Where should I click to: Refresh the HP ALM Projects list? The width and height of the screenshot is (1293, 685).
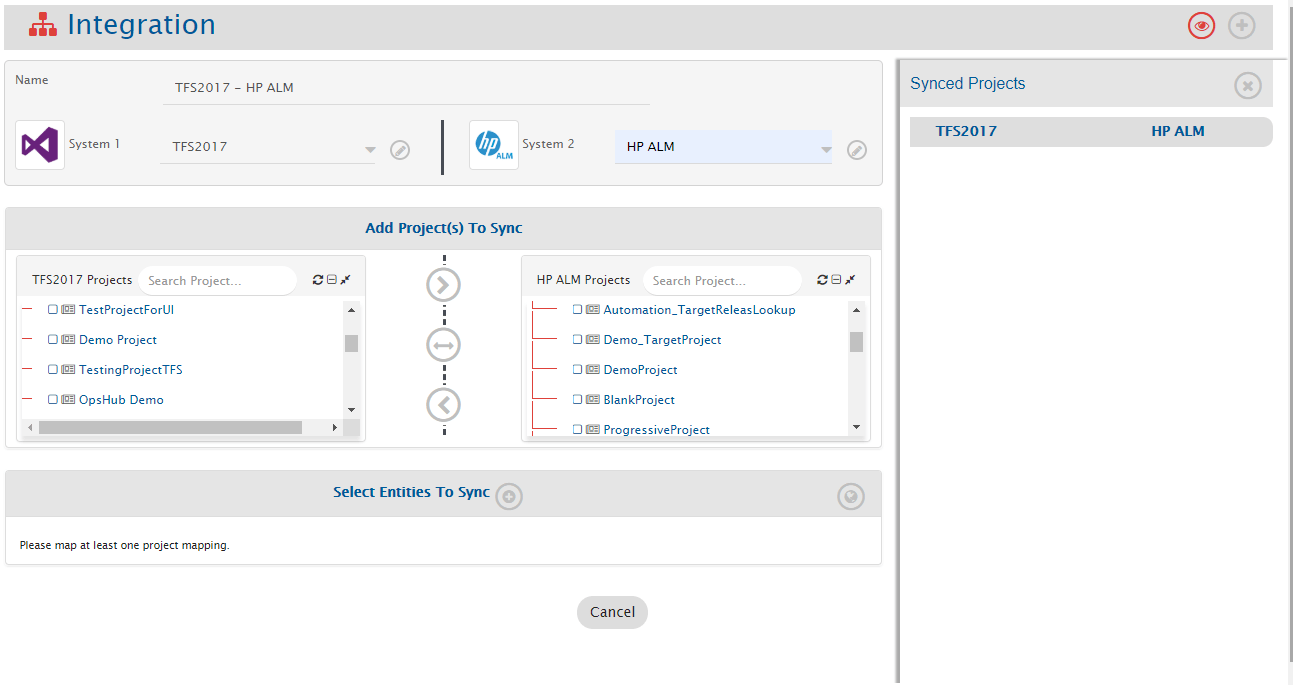[822, 280]
